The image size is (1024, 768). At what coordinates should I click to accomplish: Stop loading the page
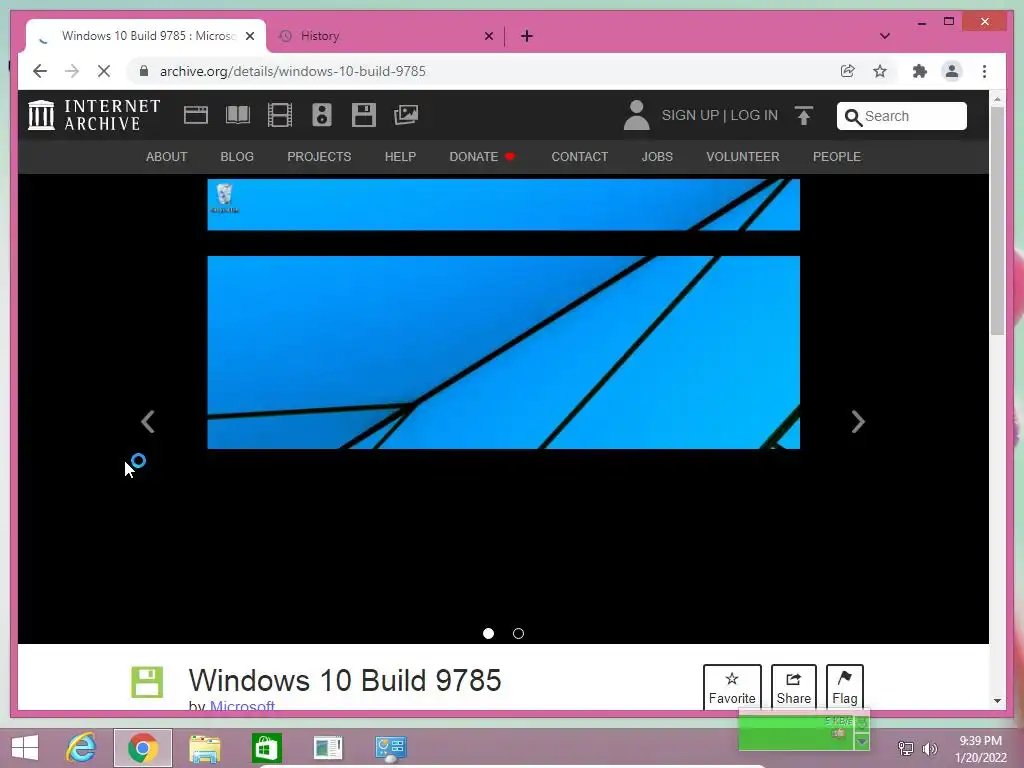point(104,71)
